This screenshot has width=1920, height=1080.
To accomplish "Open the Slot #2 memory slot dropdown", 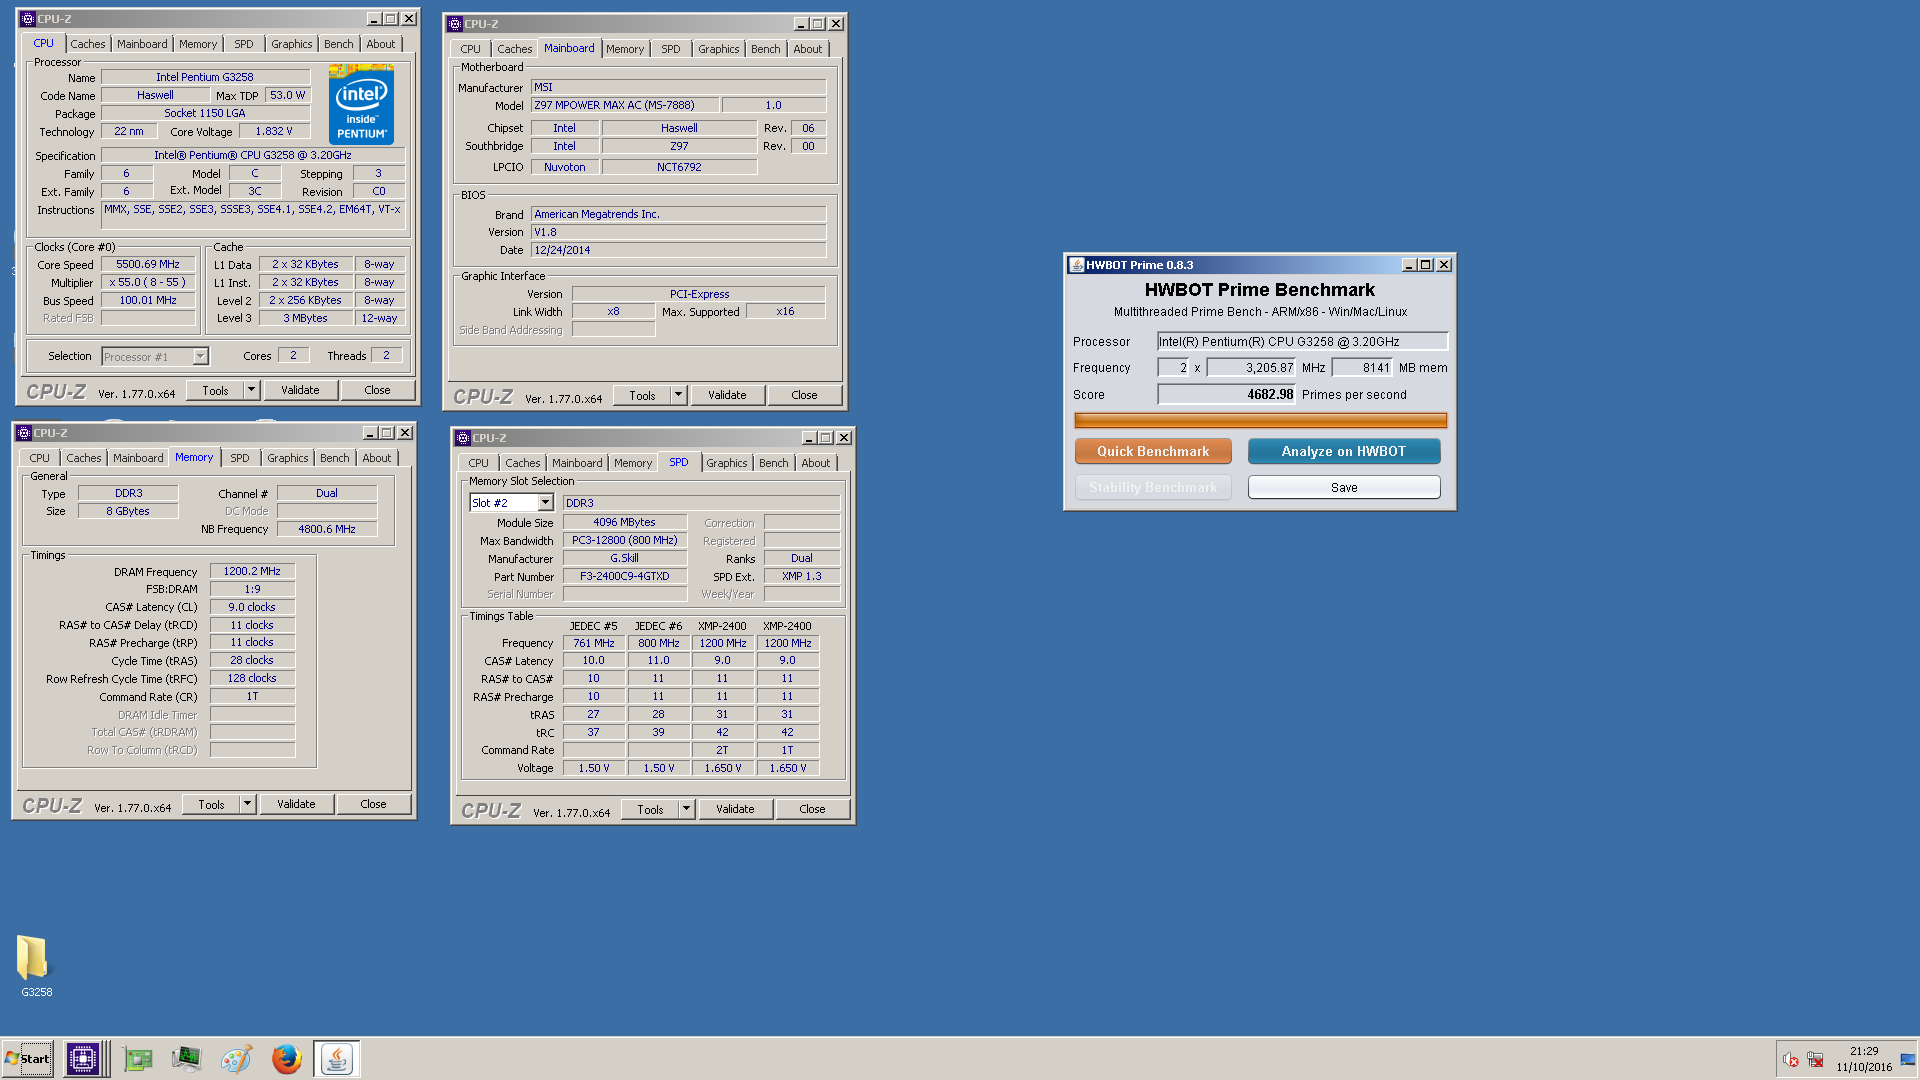I will [x=545, y=503].
